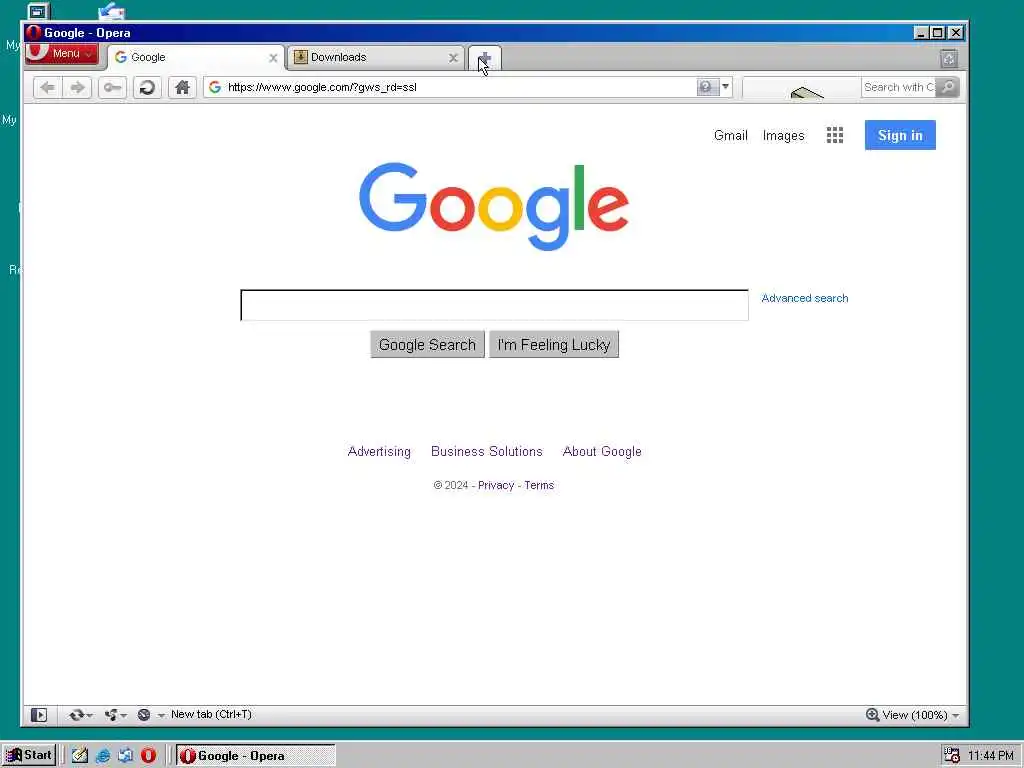Click the Google logo
Image resolution: width=1024 pixels, height=768 pixels.
[494, 206]
